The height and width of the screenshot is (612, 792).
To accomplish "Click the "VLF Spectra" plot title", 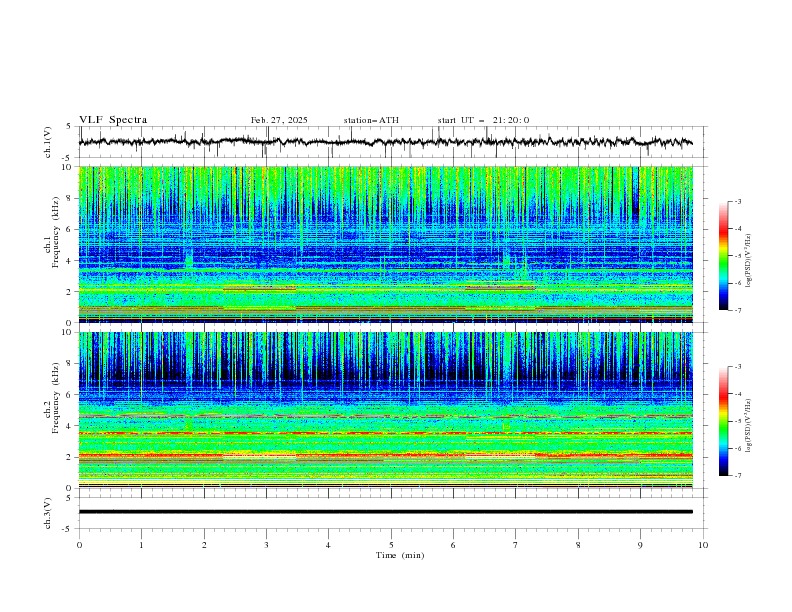I will [113, 120].
